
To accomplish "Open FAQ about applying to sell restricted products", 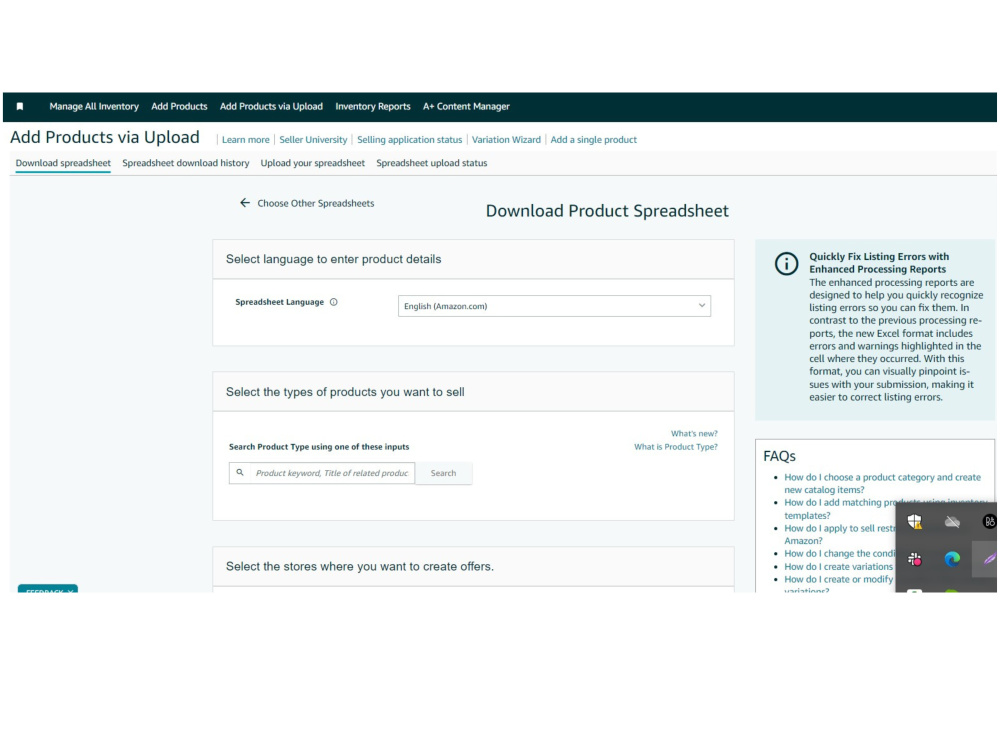I will coord(839,534).
